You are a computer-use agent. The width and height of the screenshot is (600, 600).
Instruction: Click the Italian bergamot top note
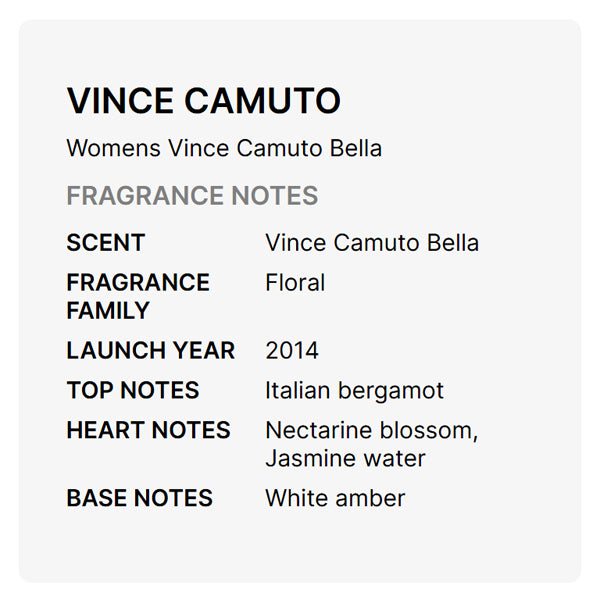point(354,391)
